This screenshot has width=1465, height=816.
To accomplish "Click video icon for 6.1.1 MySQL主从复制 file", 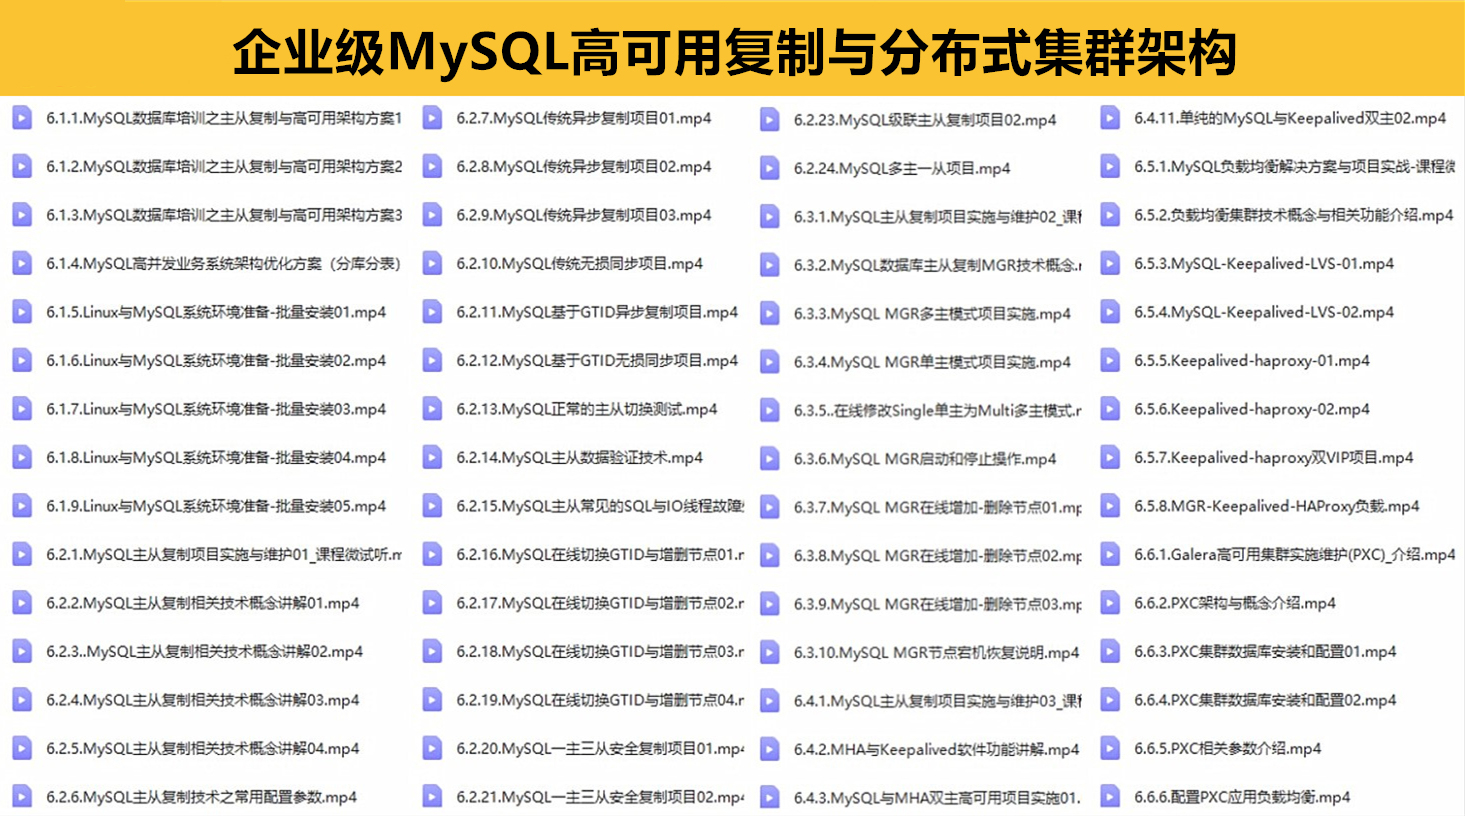I will pos(22,118).
